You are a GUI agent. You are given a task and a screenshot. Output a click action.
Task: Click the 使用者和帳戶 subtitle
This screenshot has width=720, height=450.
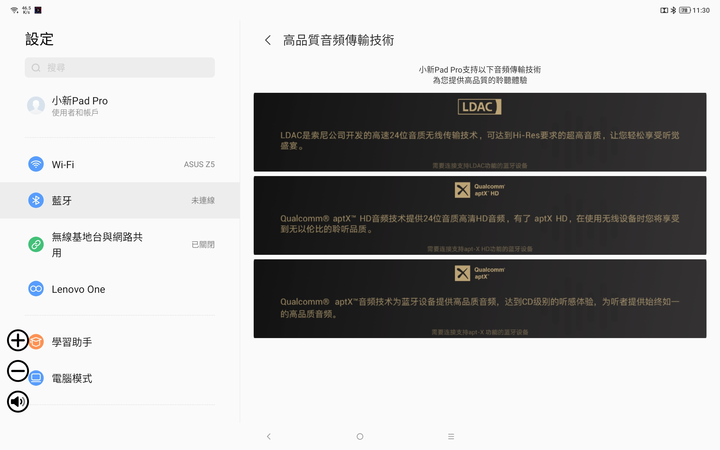point(75,112)
